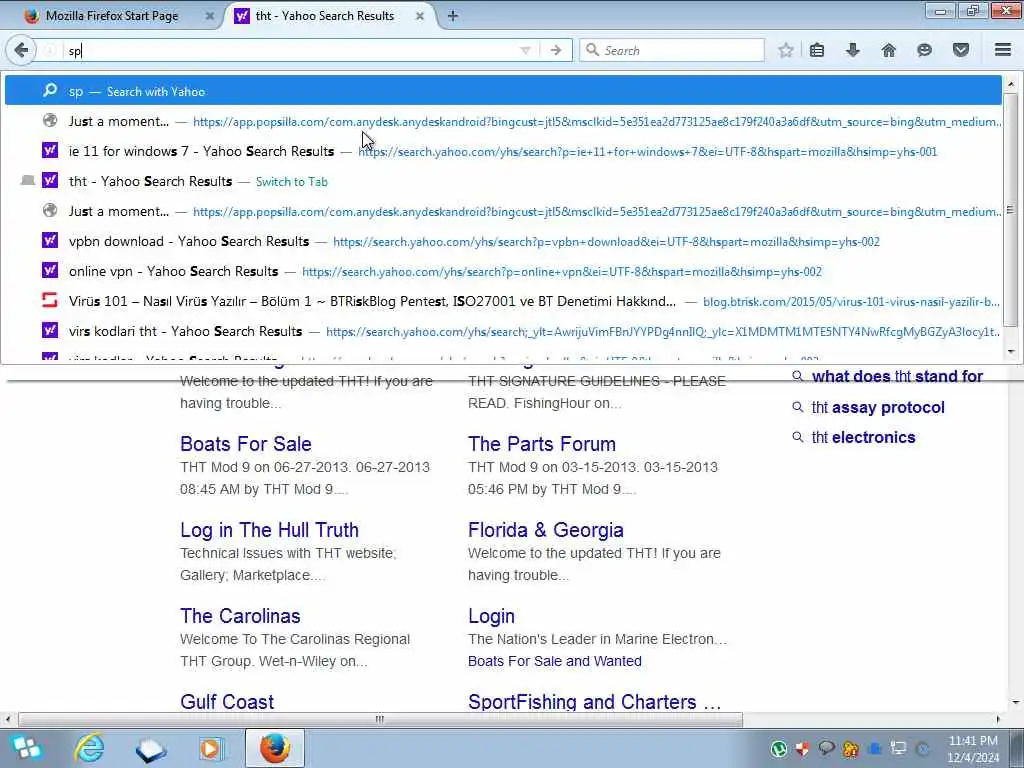This screenshot has height=768, width=1024.
Task: Open 'Boats For Sale' link
Action: [x=246, y=444]
